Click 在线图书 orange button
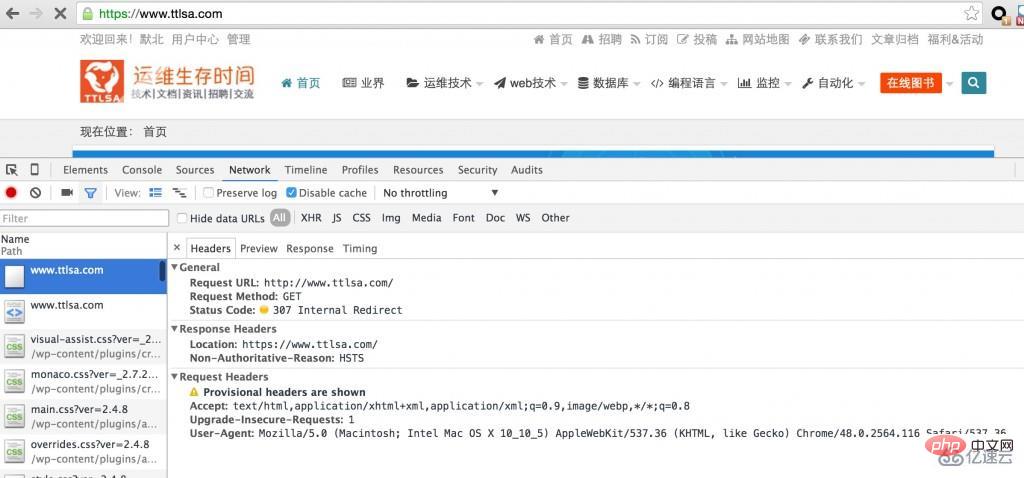1024x478 pixels. 910,83
